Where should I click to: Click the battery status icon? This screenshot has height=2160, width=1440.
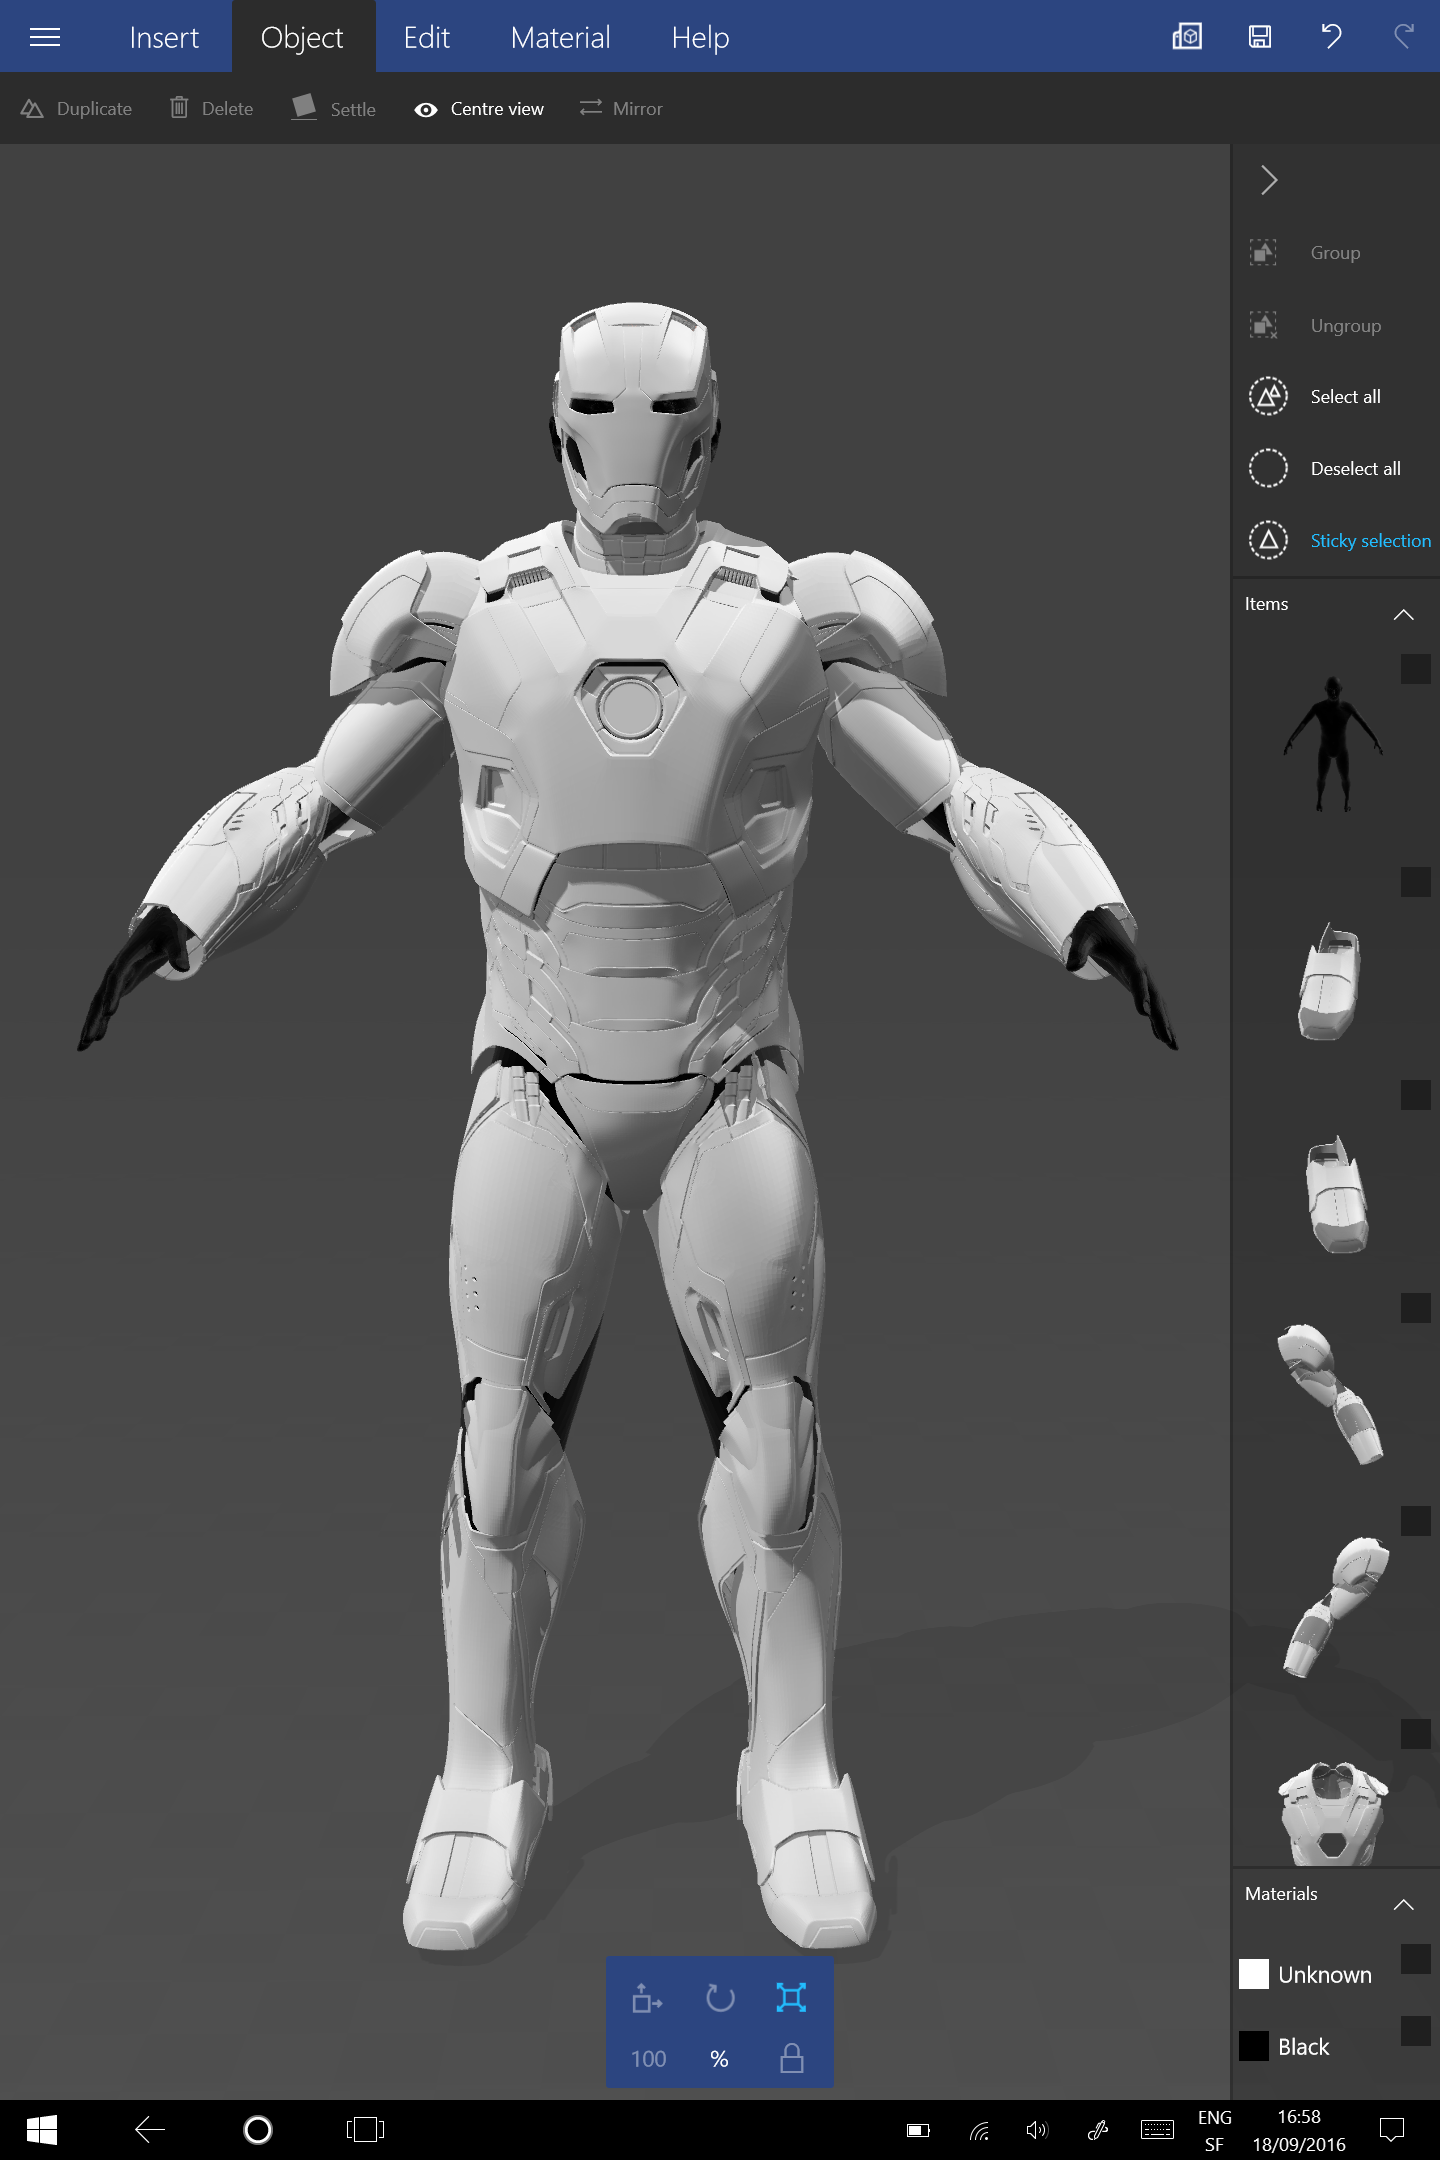[x=918, y=2131]
